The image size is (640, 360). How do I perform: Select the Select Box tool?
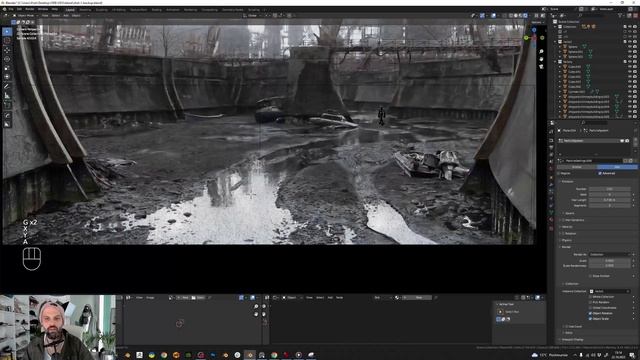pos(7,31)
